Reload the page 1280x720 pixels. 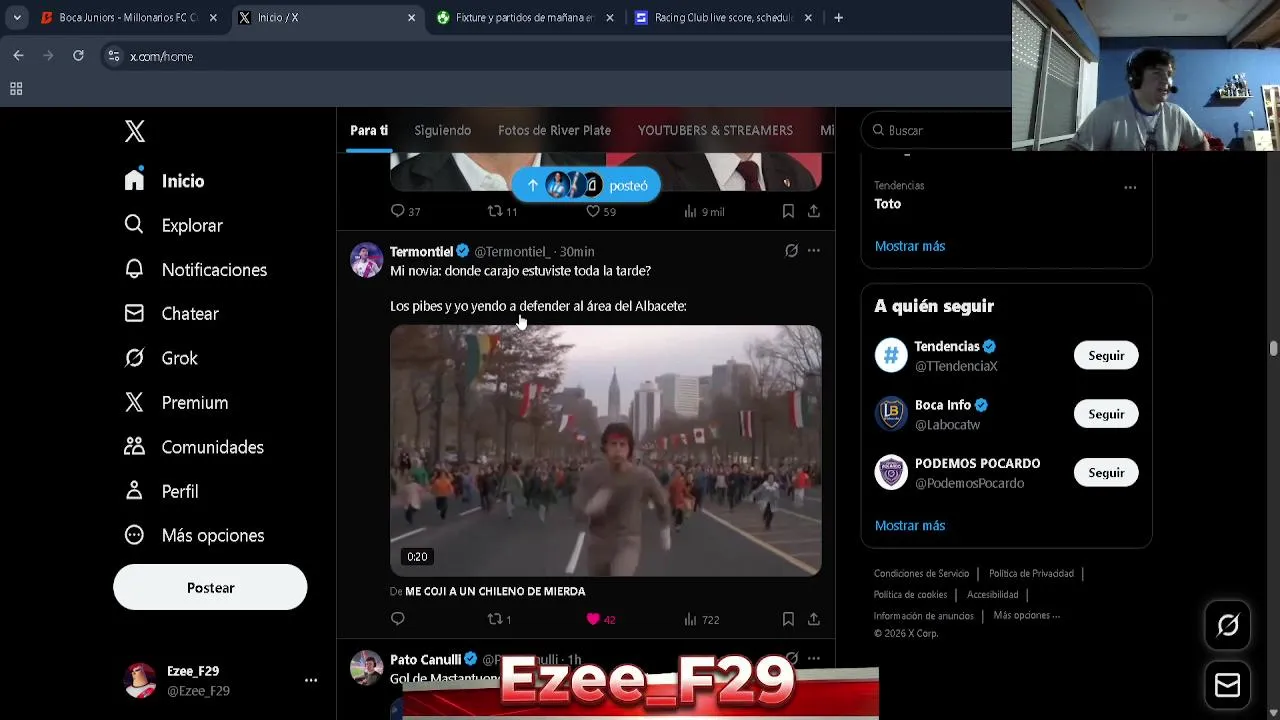point(78,56)
